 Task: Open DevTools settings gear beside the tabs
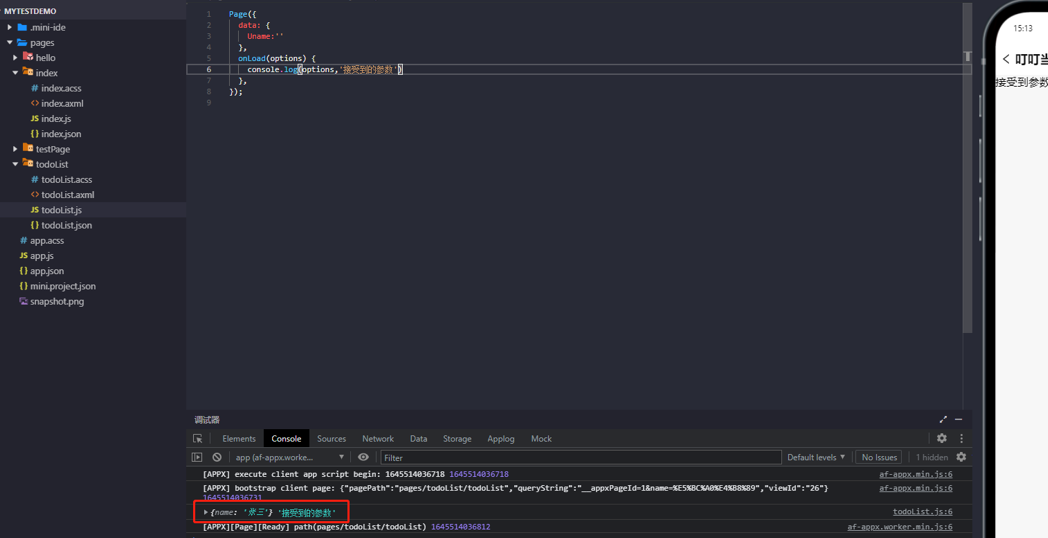[942, 438]
